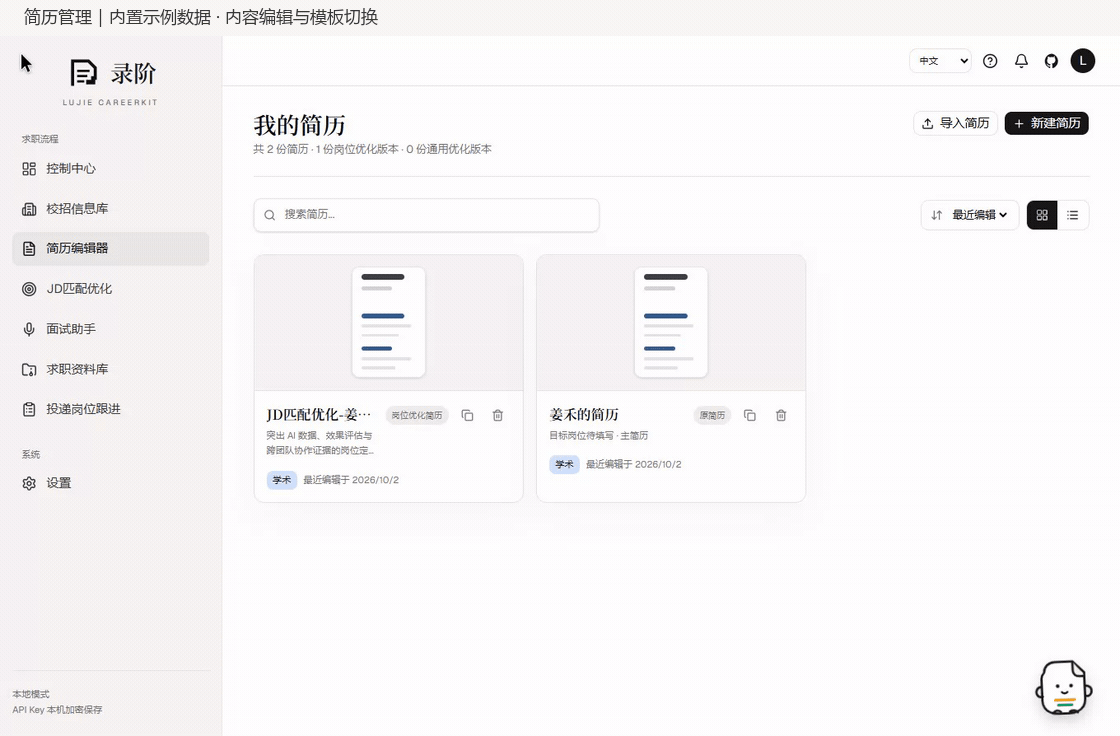The height and width of the screenshot is (736, 1120).
Task: Click the 设置 gear icon
Action: 29,483
